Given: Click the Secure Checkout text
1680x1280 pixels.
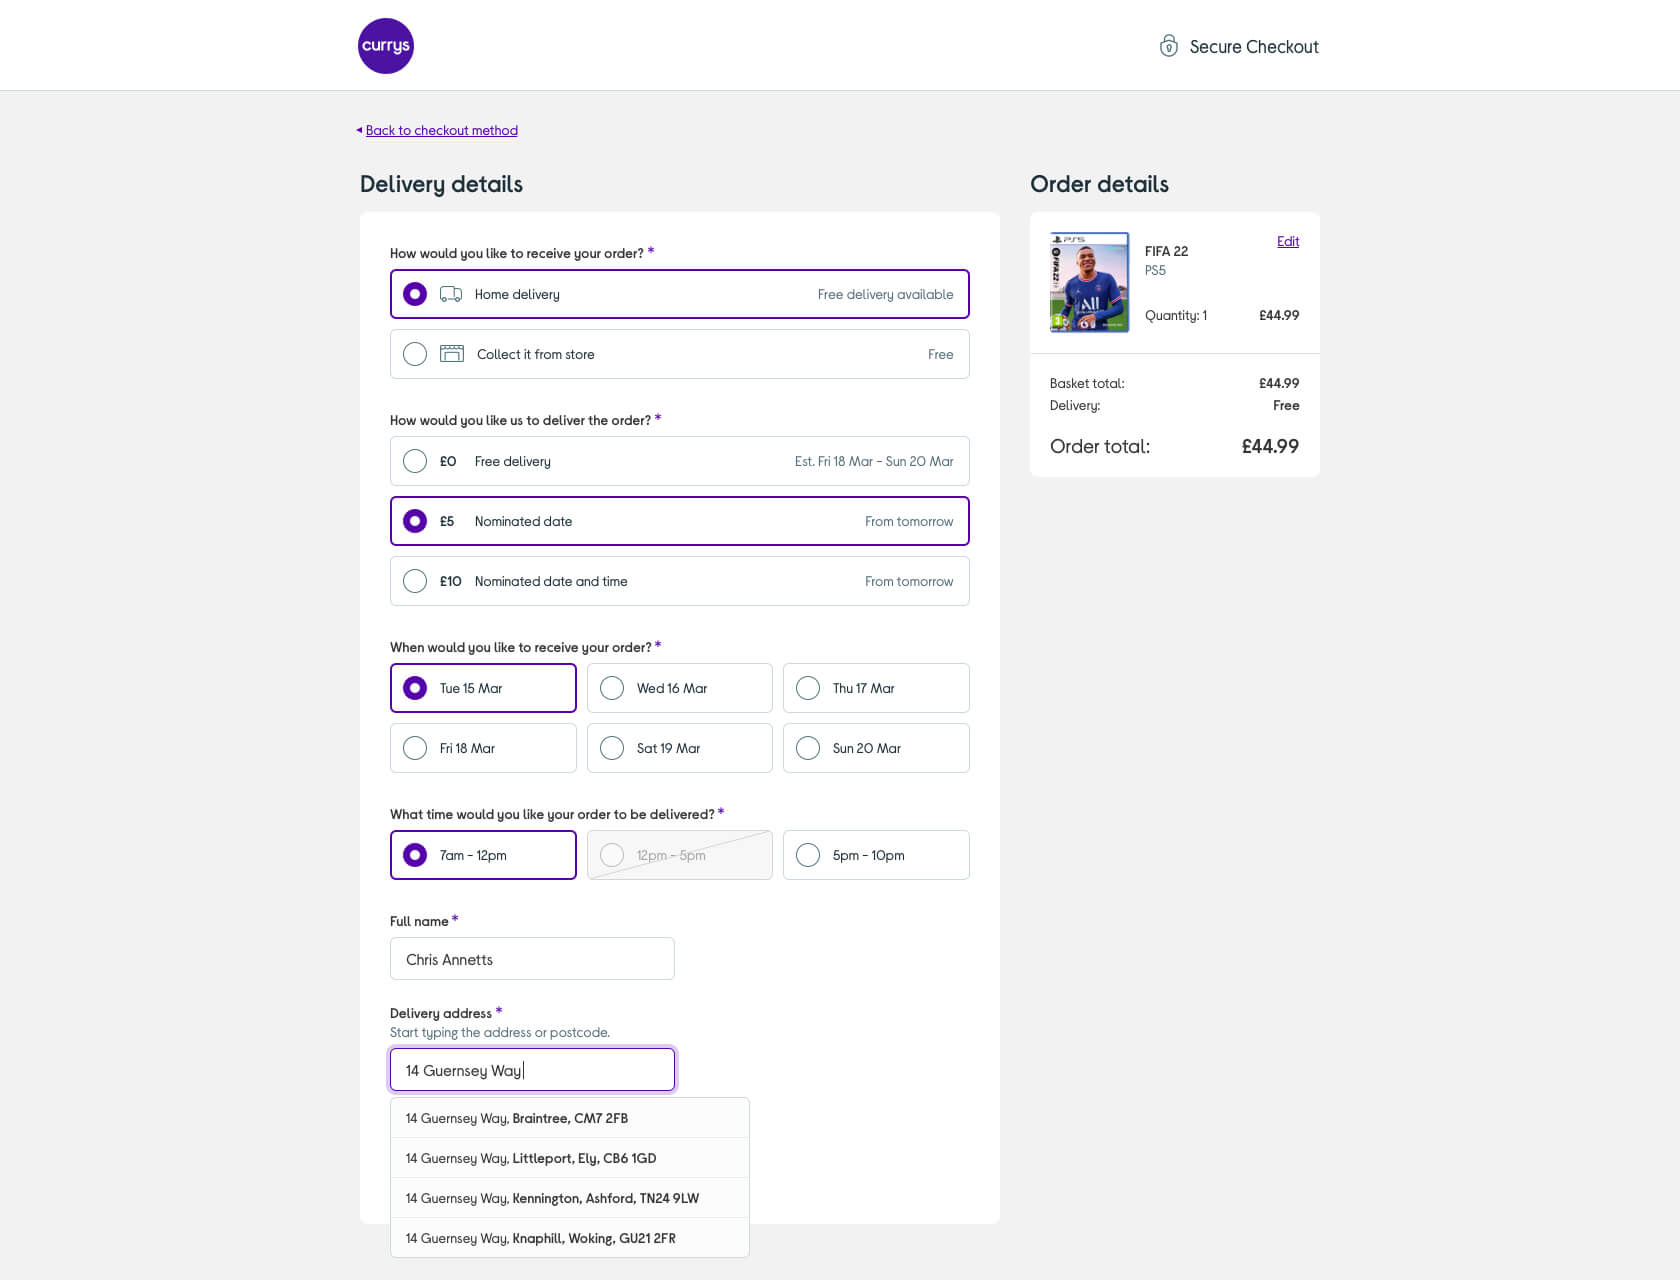Looking at the screenshot, I should pos(1254,47).
